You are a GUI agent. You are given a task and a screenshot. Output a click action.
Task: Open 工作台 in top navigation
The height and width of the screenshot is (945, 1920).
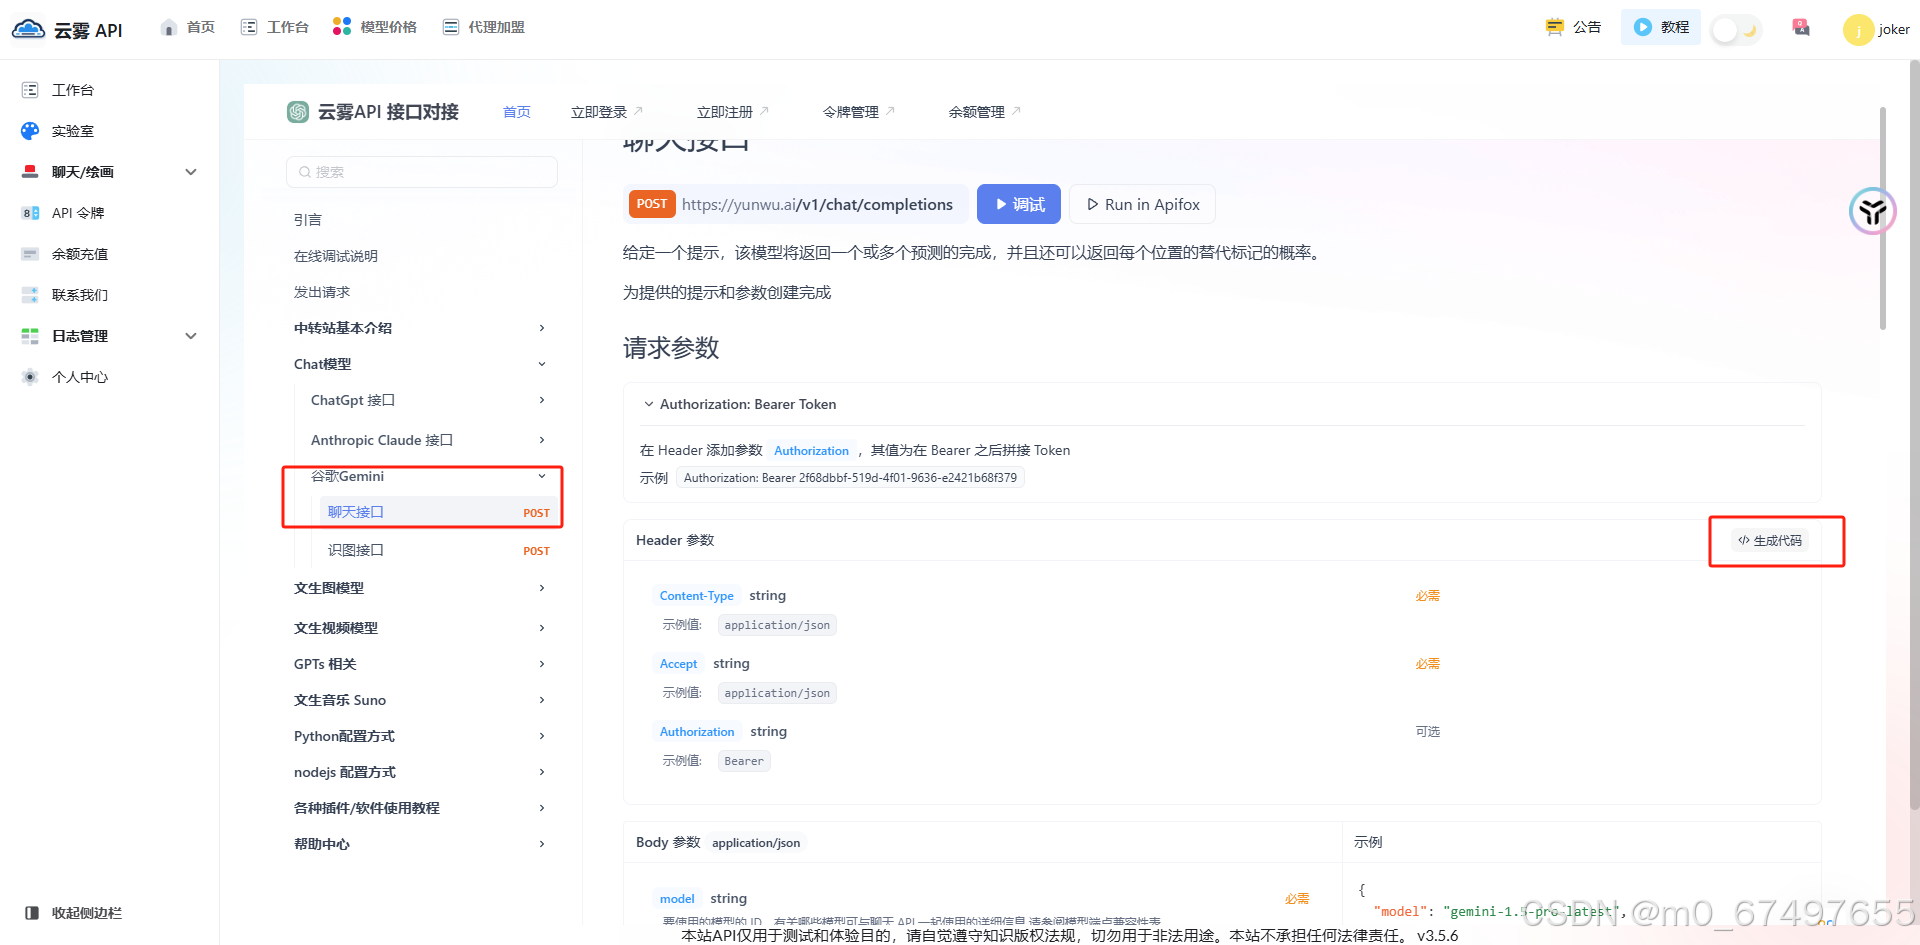(275, 27)
